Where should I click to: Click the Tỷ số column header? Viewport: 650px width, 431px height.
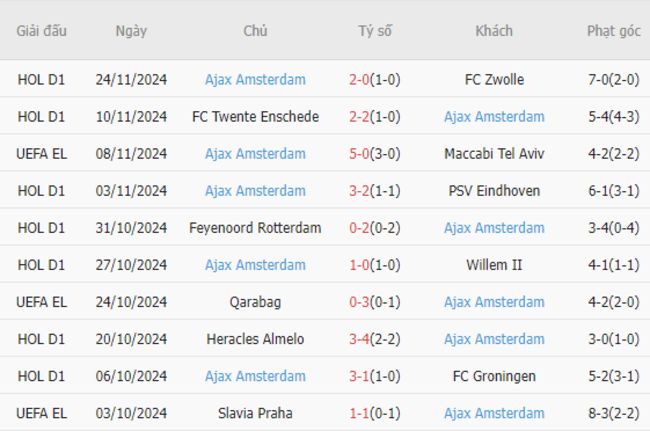[375, 31]
